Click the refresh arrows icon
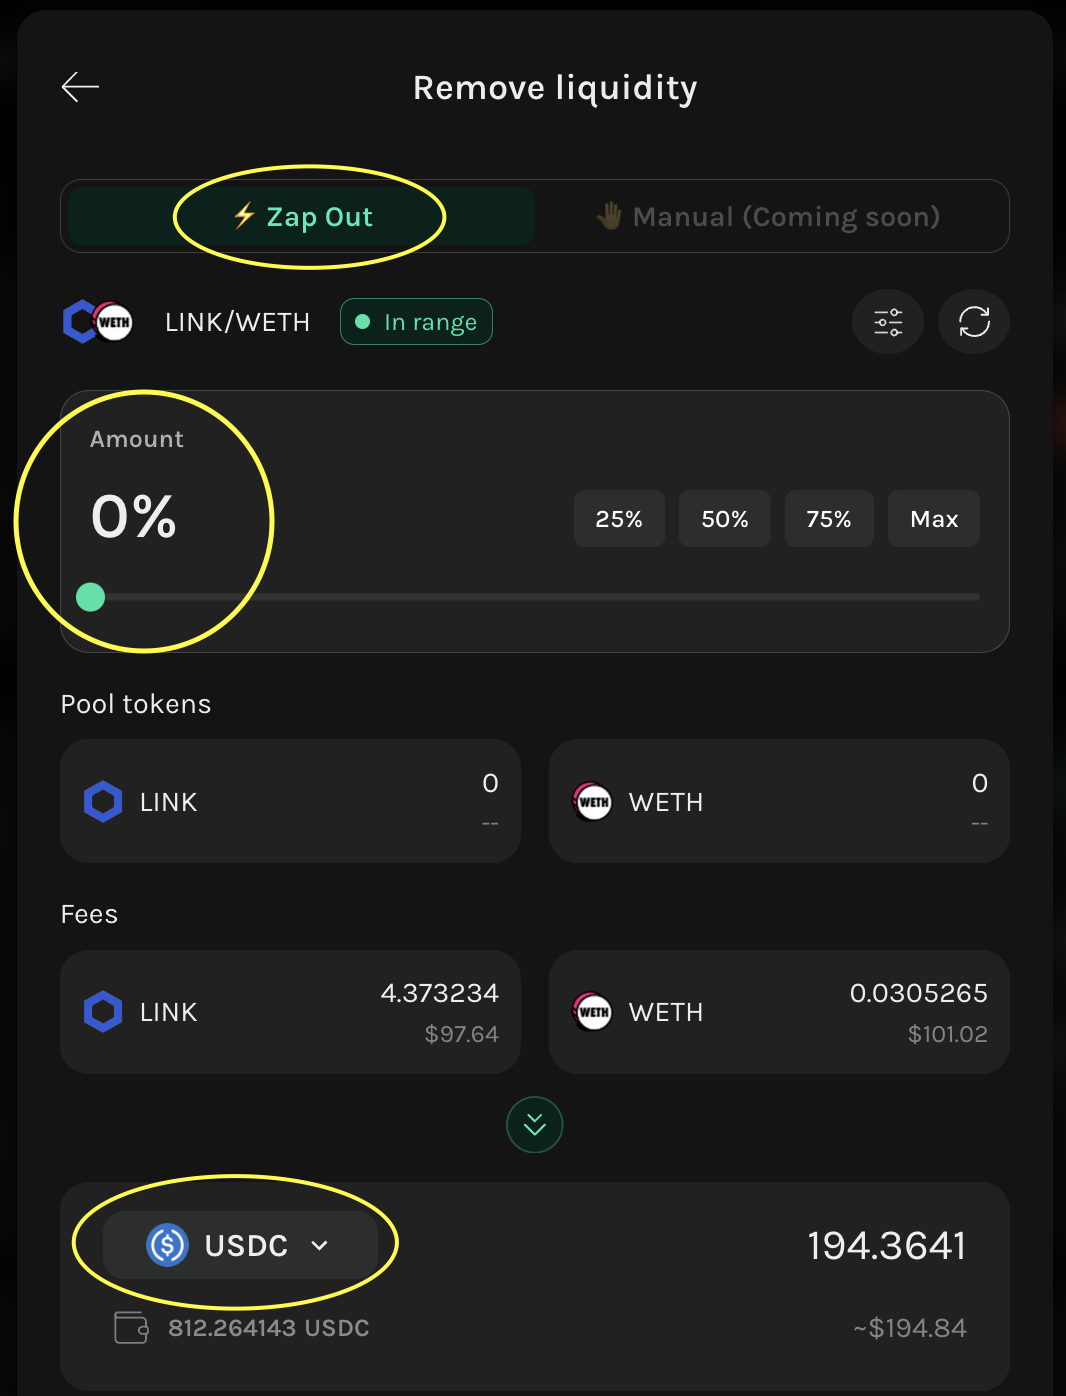1066x1396 pixels. (974, 322)
